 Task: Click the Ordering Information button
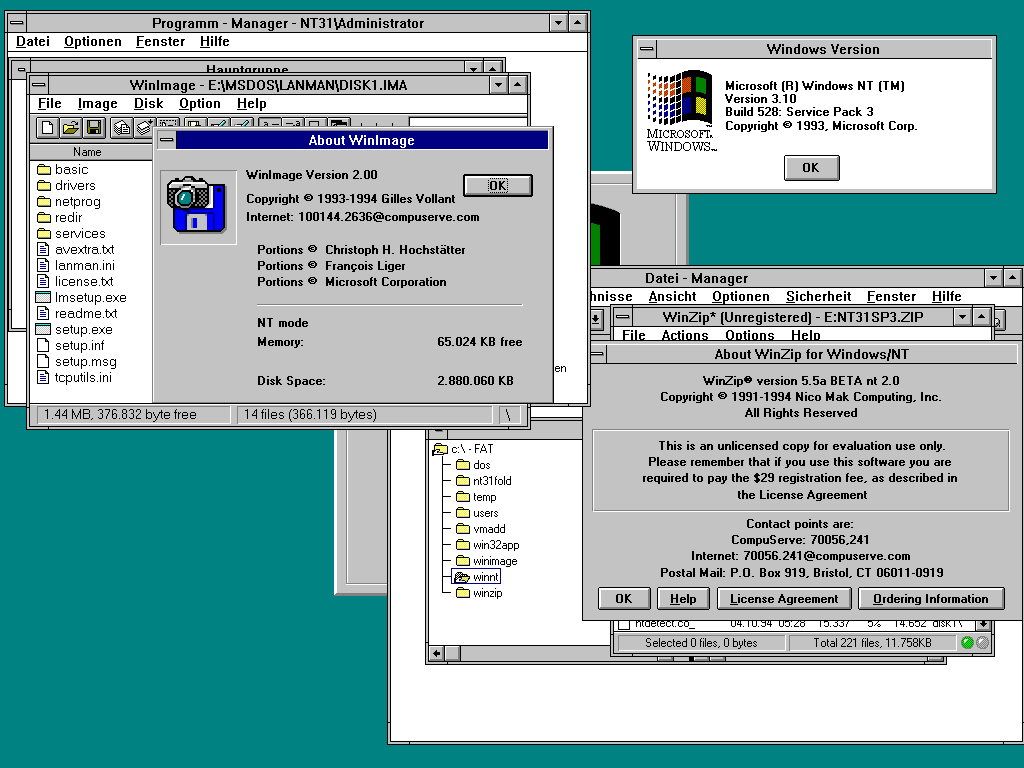tap(931, 599)
